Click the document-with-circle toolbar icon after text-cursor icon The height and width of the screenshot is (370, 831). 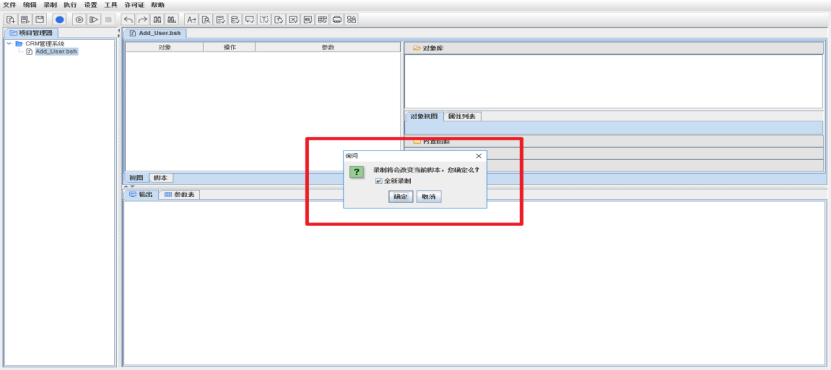pos(279,20)
